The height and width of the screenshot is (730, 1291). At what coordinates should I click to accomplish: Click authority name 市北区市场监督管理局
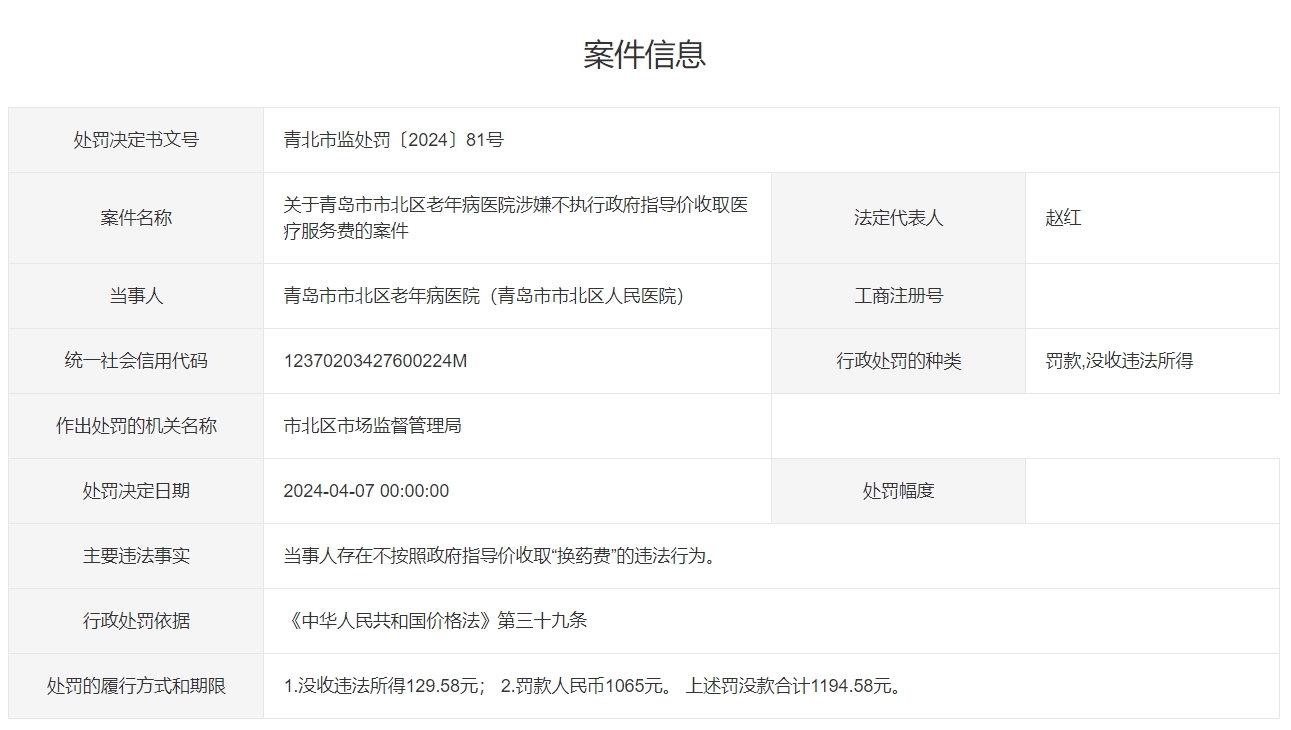coord(372,426)
